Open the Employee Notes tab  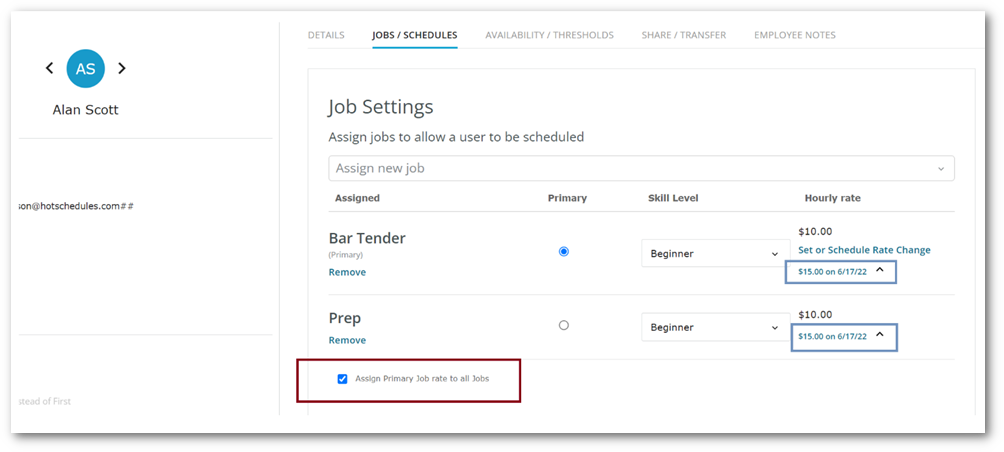[795, 35]
